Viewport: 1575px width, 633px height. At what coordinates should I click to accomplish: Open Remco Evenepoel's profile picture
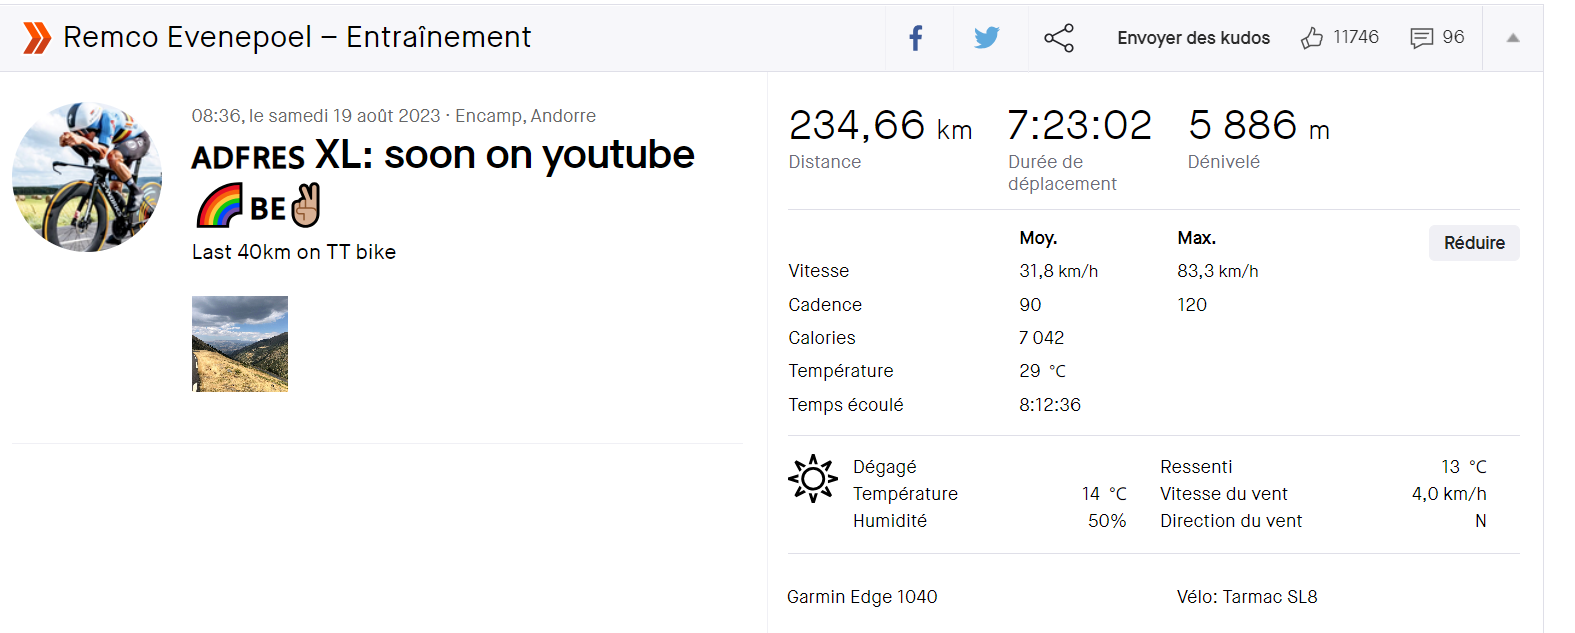[87, 177]
